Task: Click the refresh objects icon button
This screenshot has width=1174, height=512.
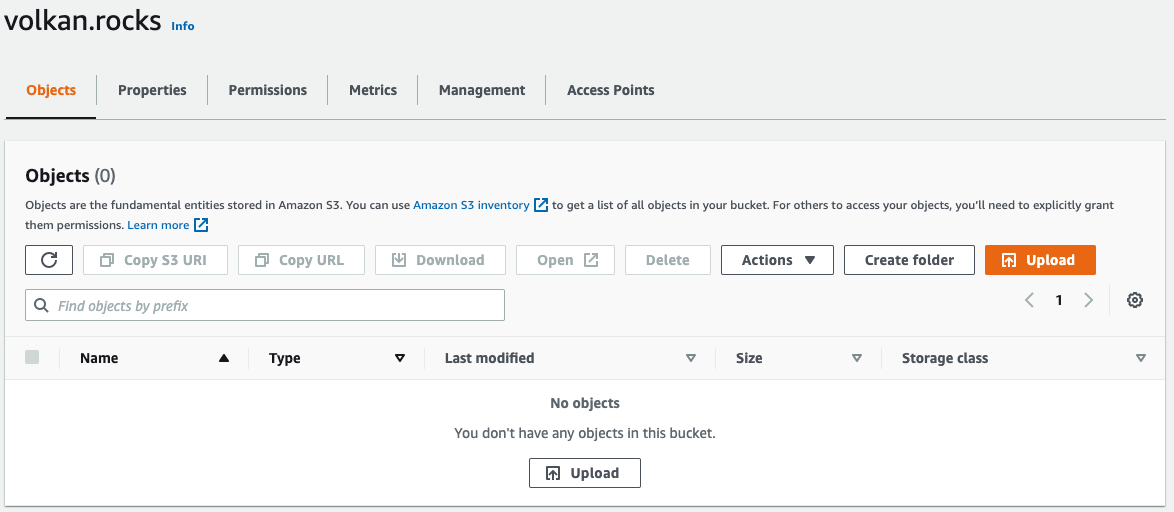Action: 49,260
